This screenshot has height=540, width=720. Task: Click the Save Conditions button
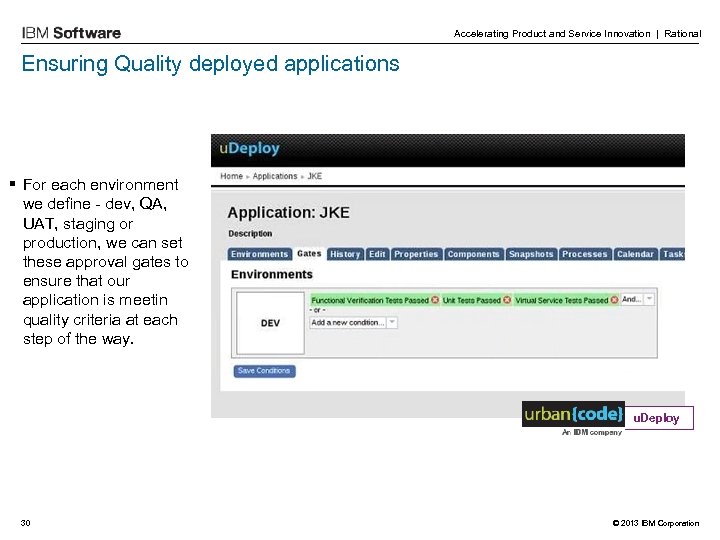coord(264,371)
